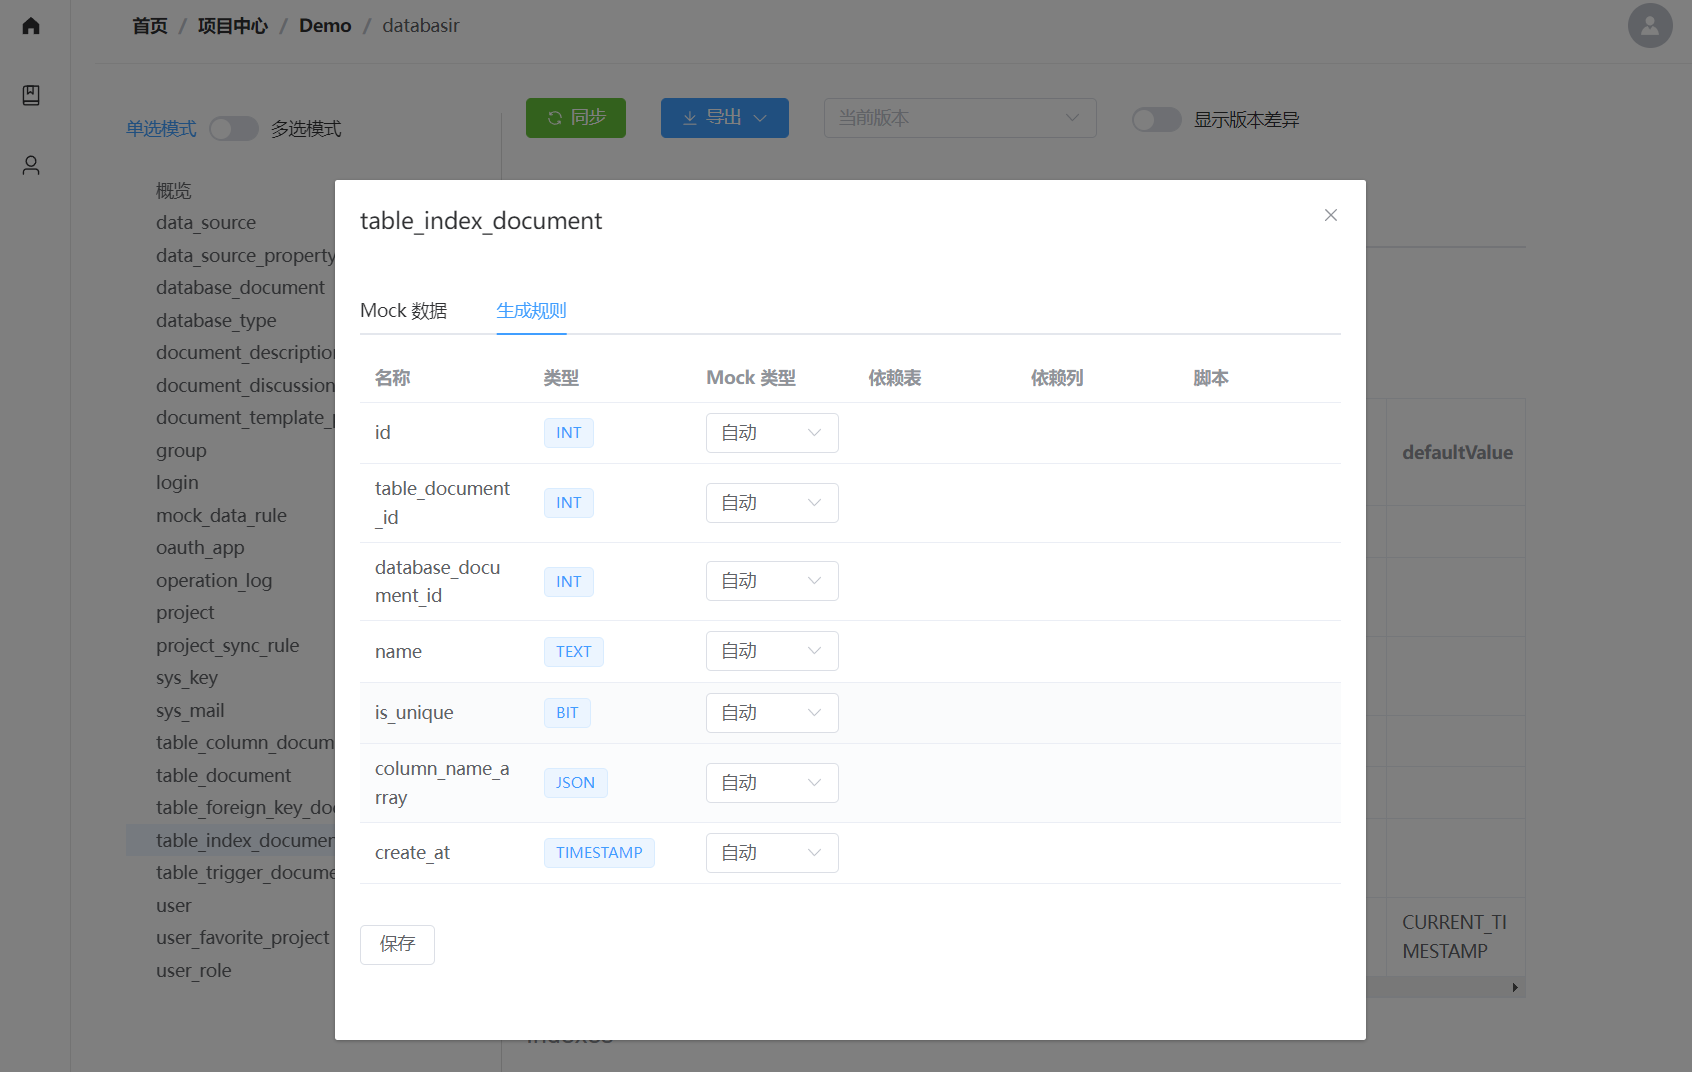Viewport: 1692px width, 1072px height.
Task: Switch to the Mock 数据 tab
Action: 403,311
